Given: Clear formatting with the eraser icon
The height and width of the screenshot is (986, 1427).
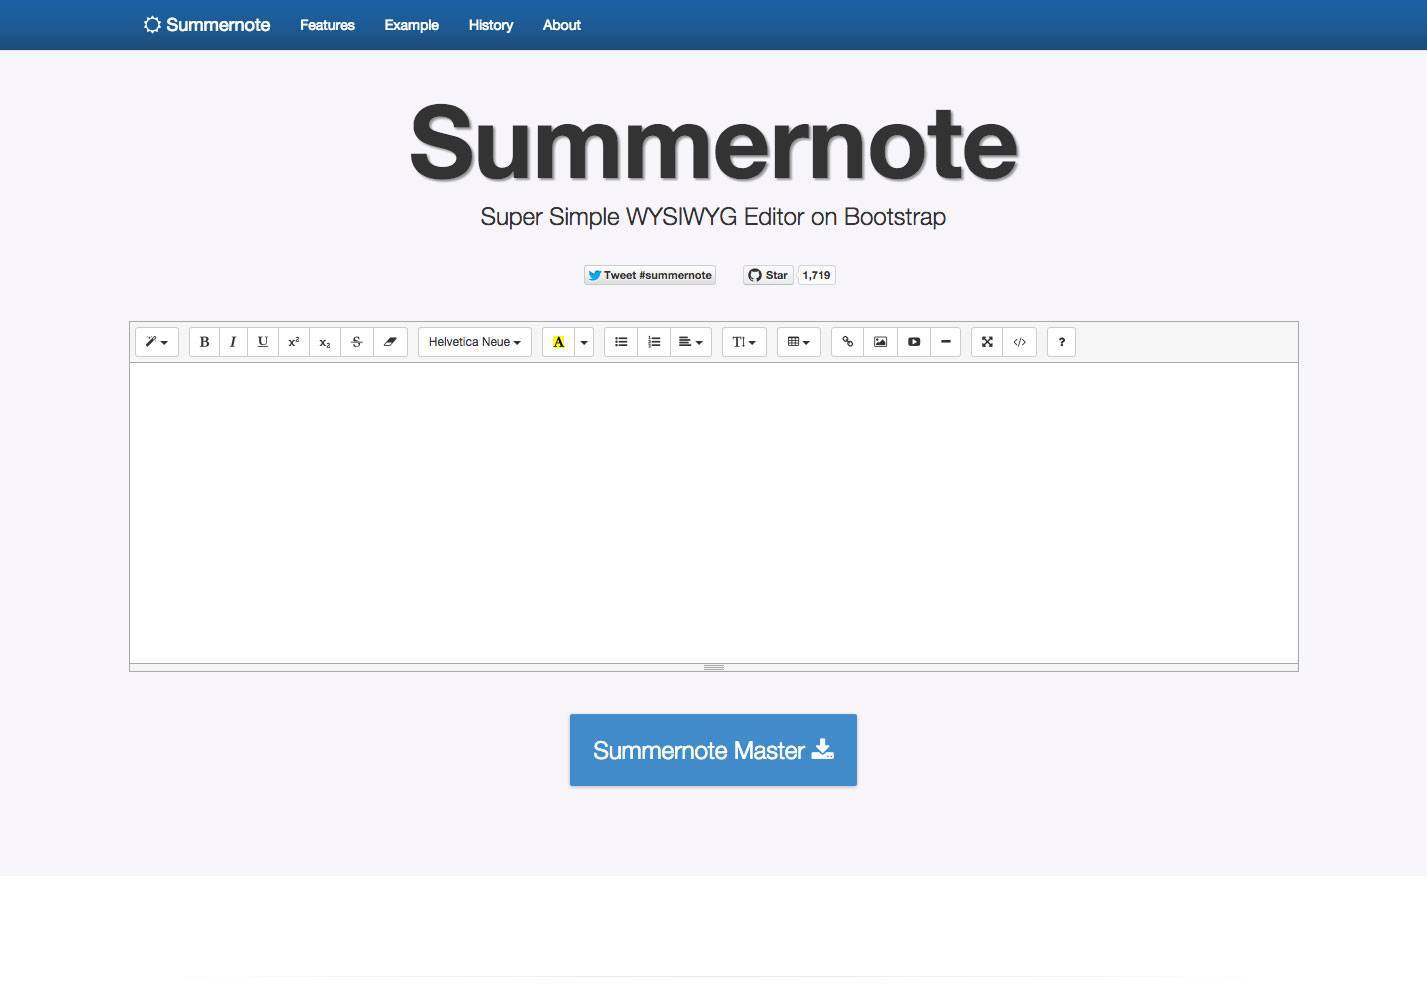Looking at the screenshot, I should [x=390, y=342].
